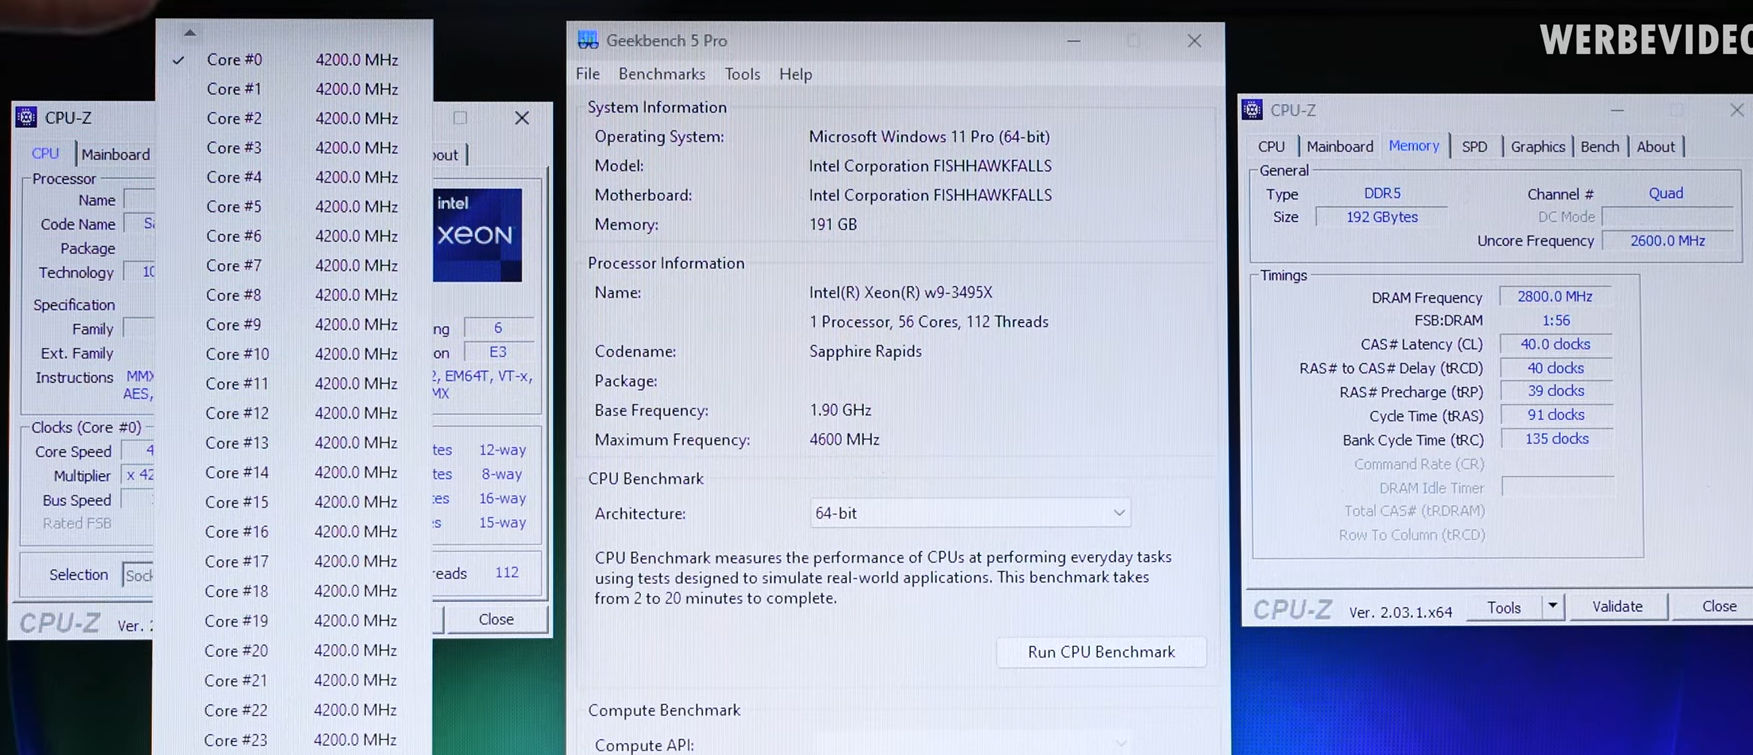1753x755 pixels.
Task: Pick Core #20 from the clock list
Action: pos(294,651)
